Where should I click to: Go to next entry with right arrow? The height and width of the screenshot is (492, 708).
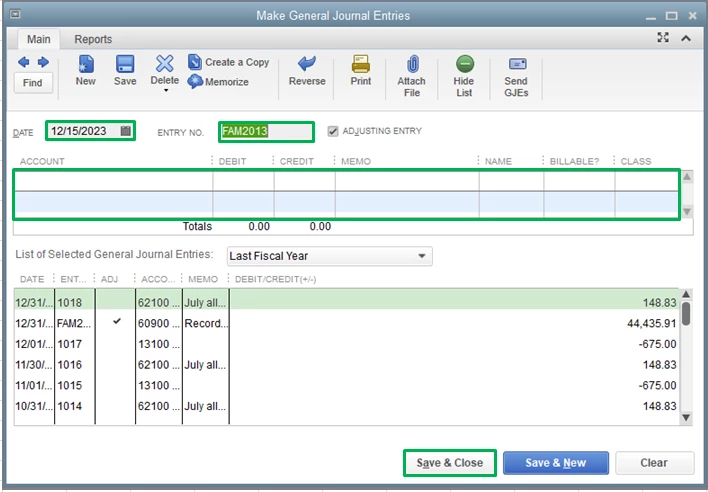pyautogui.click(x=43, y=62)
